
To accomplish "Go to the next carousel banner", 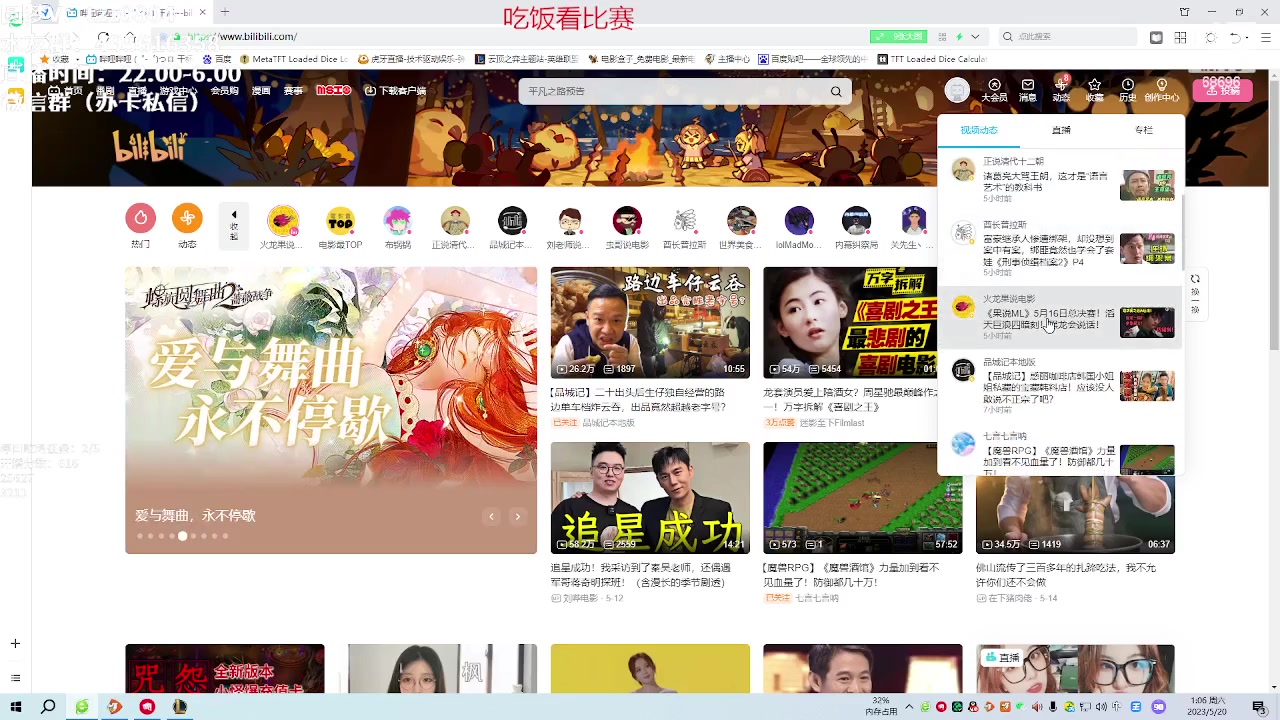I will click(x=517, y=516).
